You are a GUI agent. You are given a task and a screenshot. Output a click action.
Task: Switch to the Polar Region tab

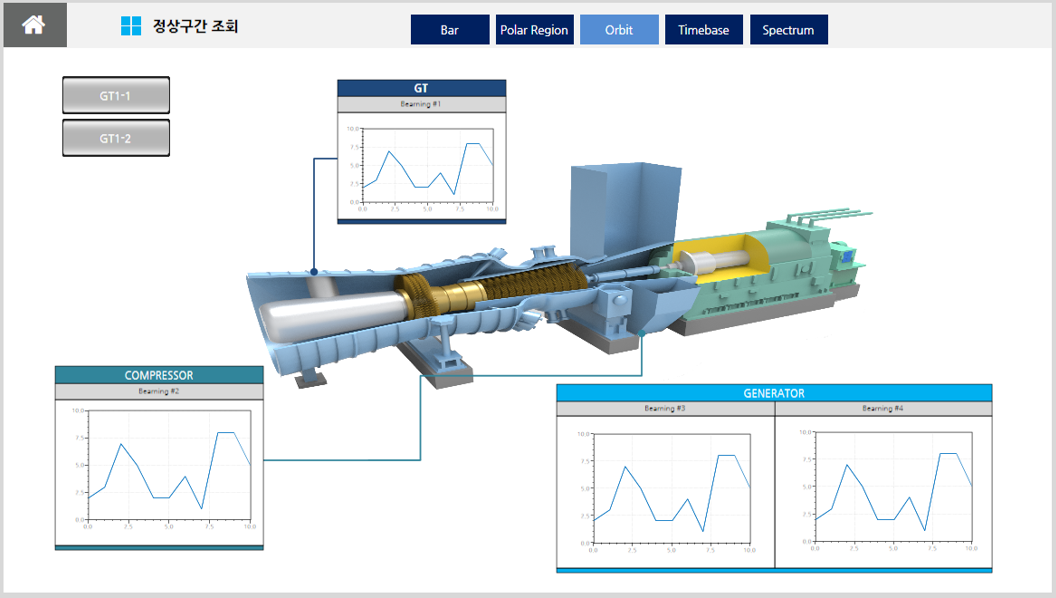535,30
